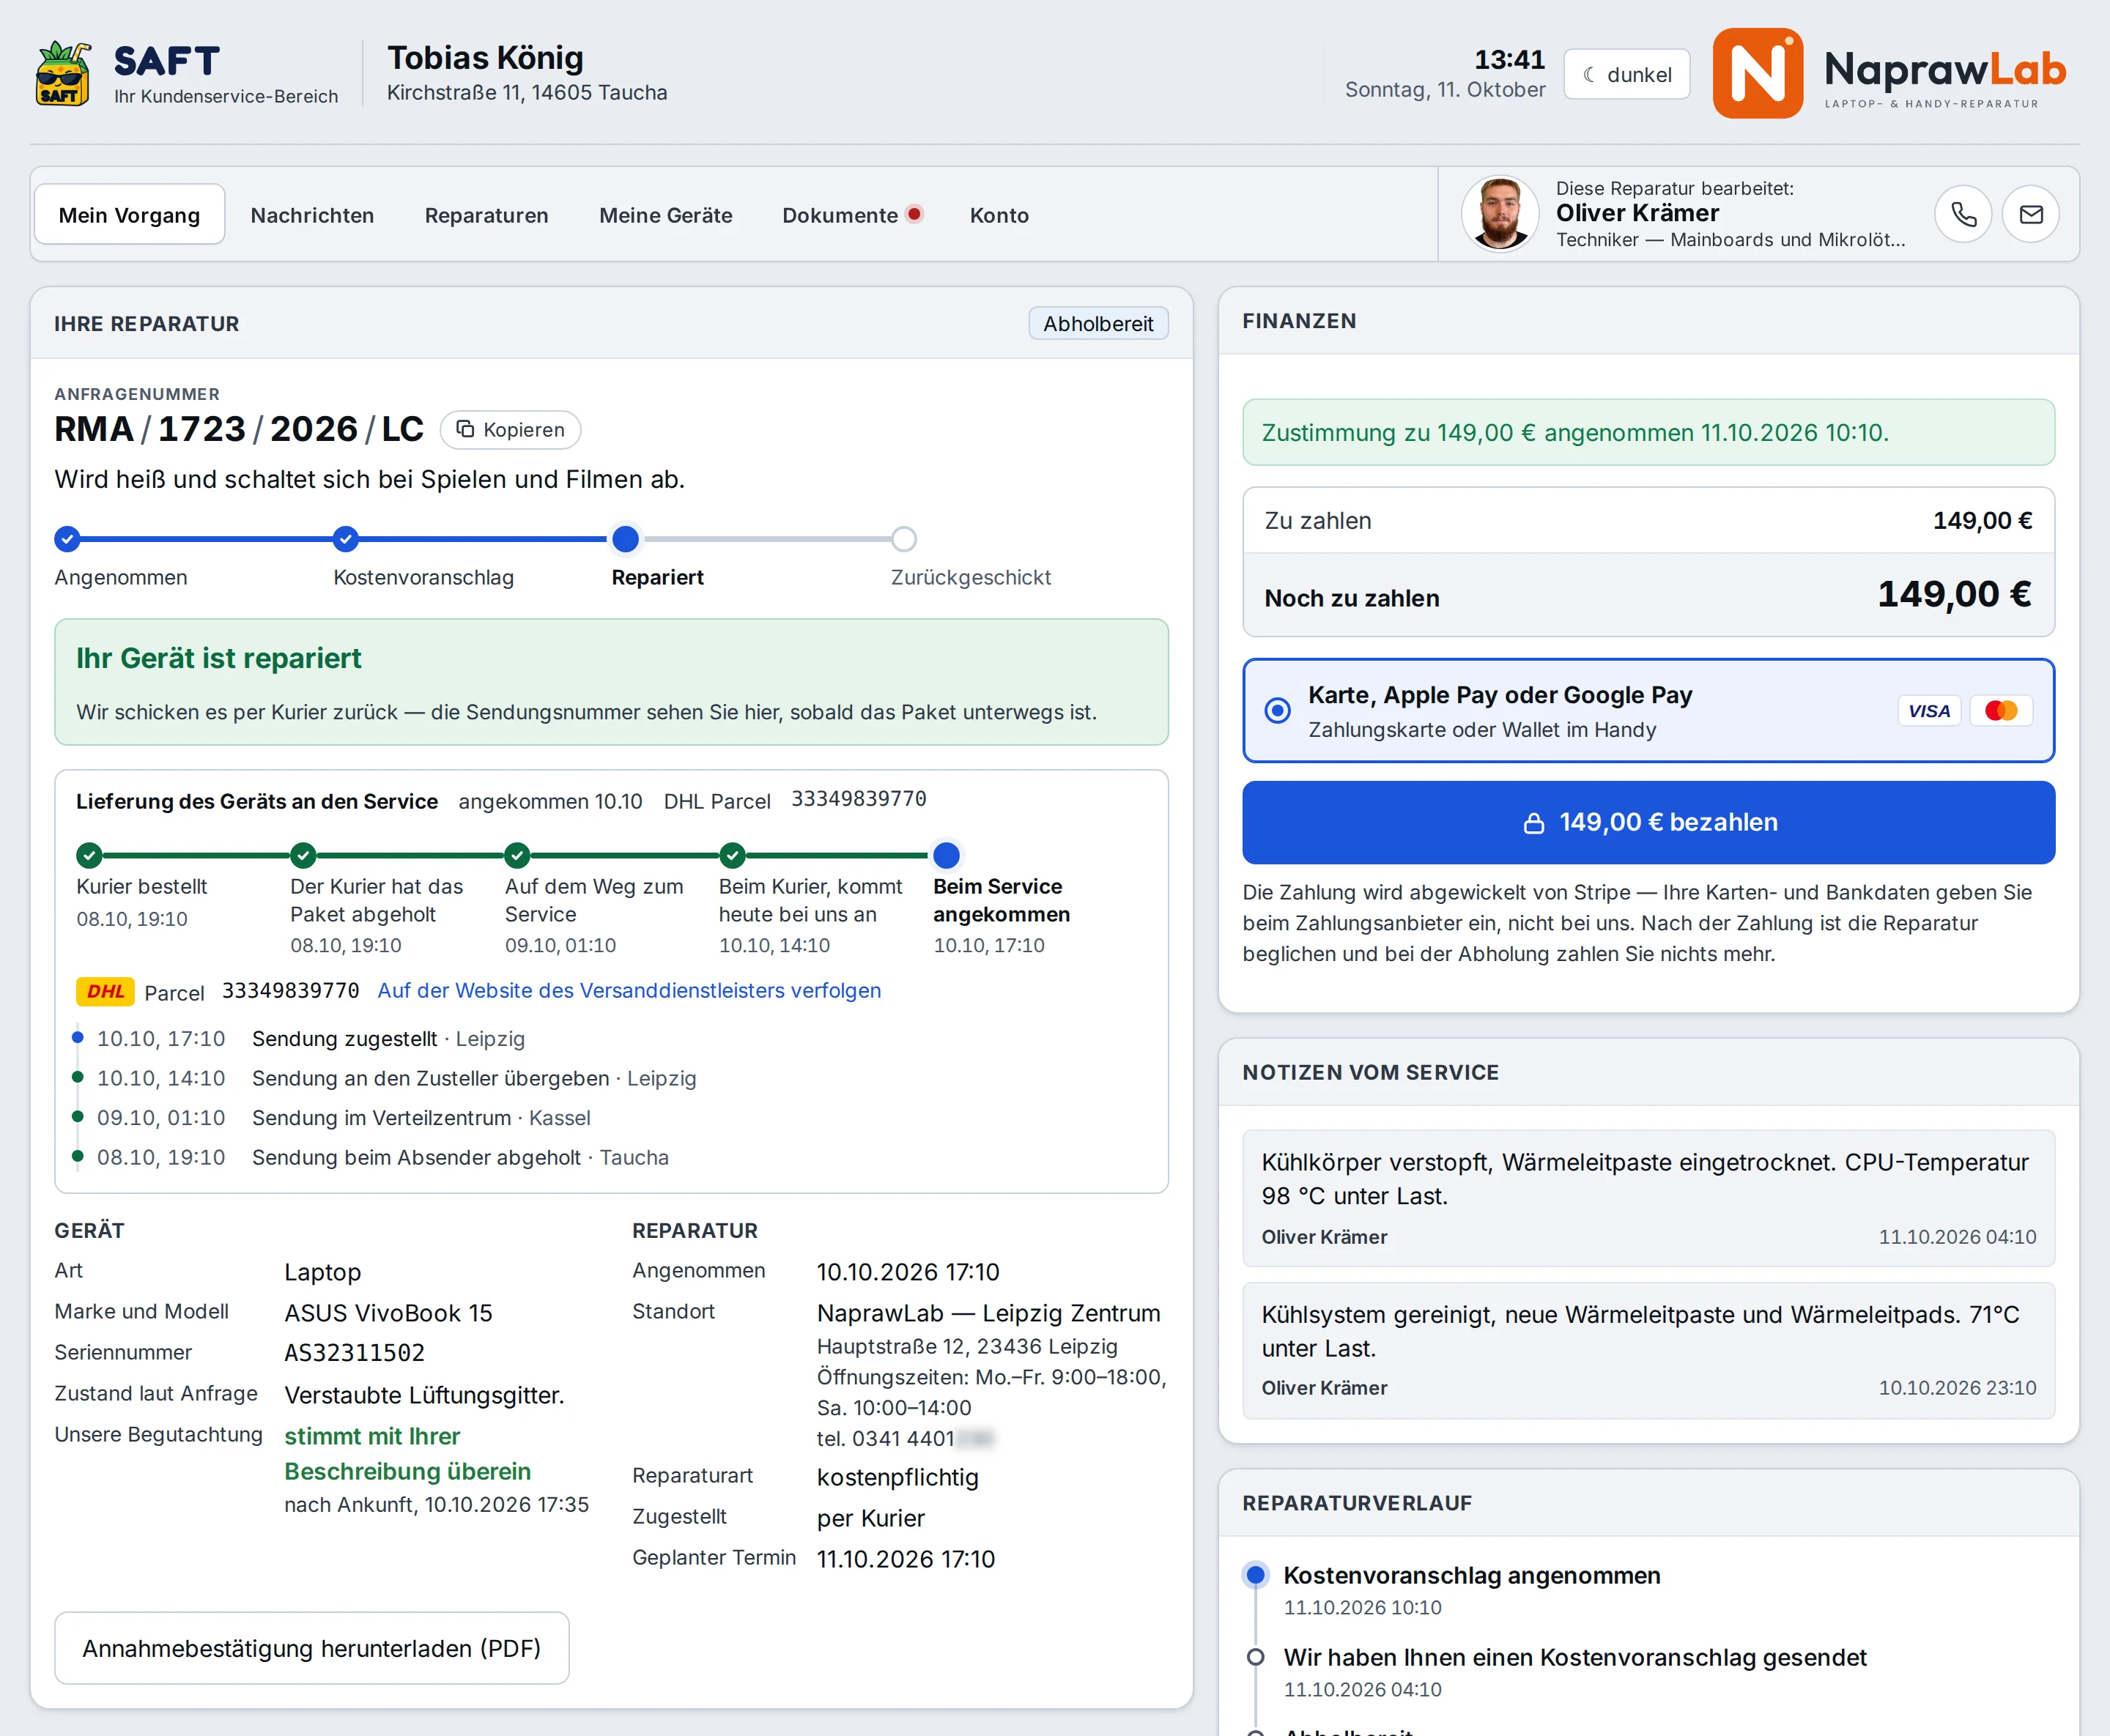Click the red notification dot on Dokumente
Screen dimensions: 2110x1736
pos(914,214)
